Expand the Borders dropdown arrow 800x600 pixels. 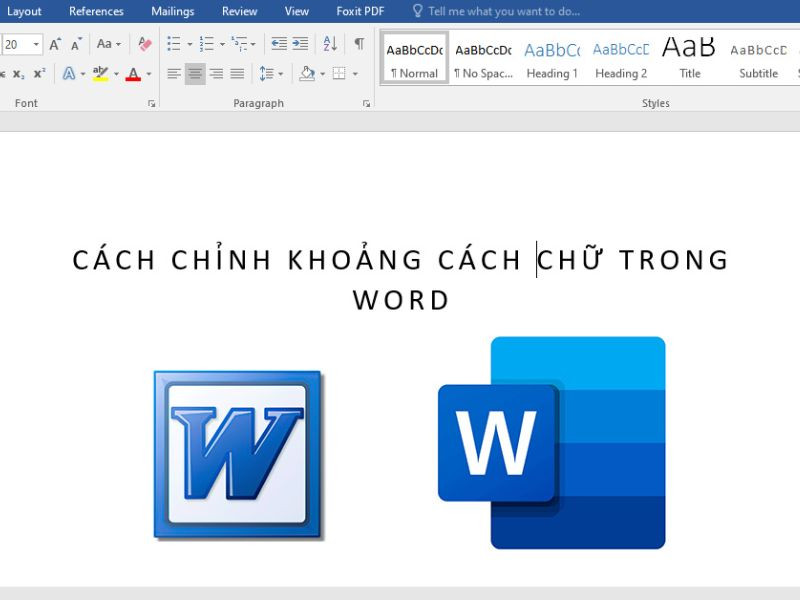tap(355, 74)
